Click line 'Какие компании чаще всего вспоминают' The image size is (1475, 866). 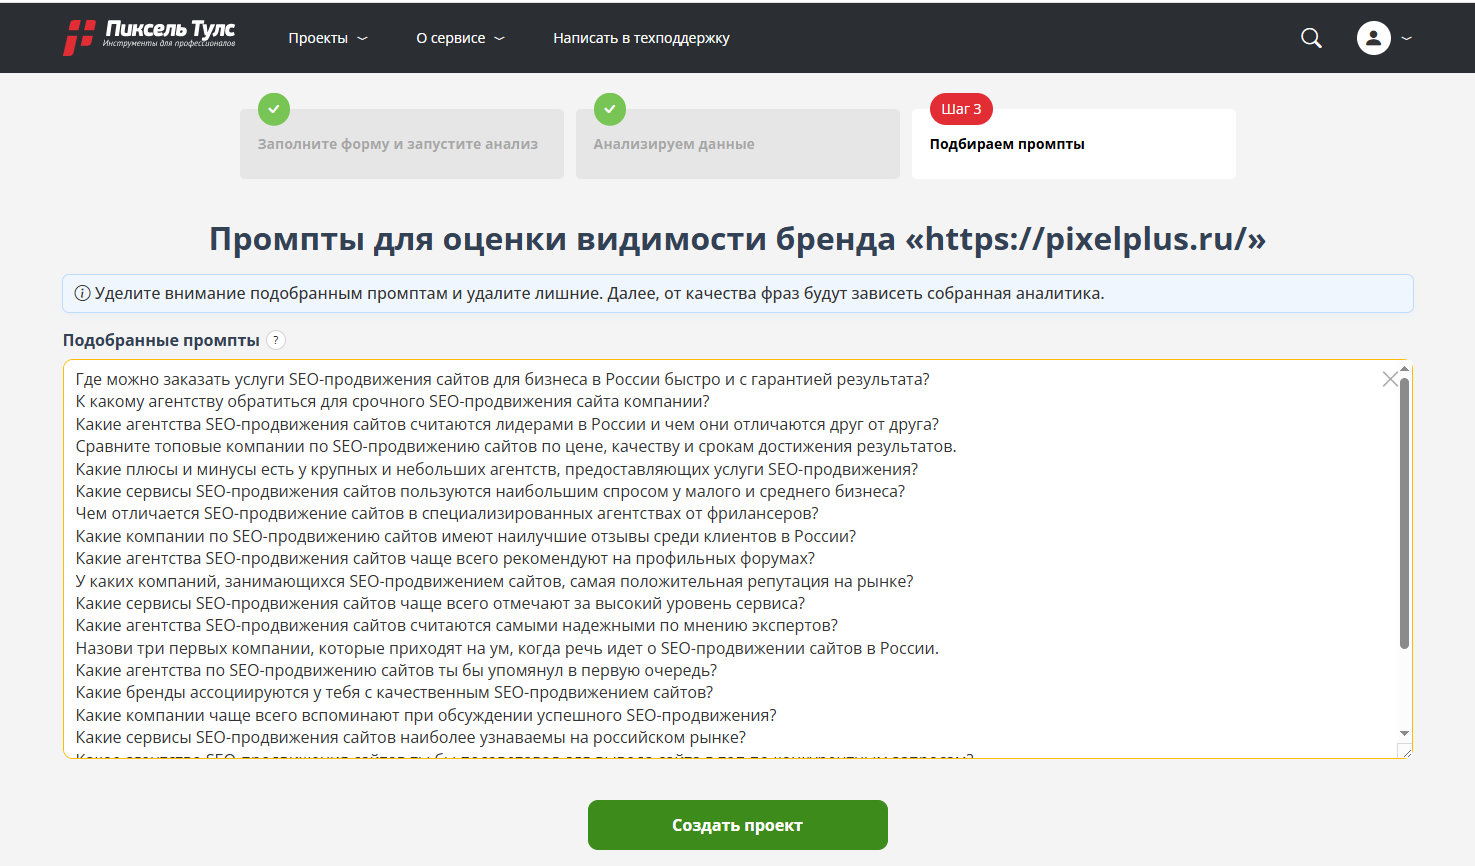point(426,715)
